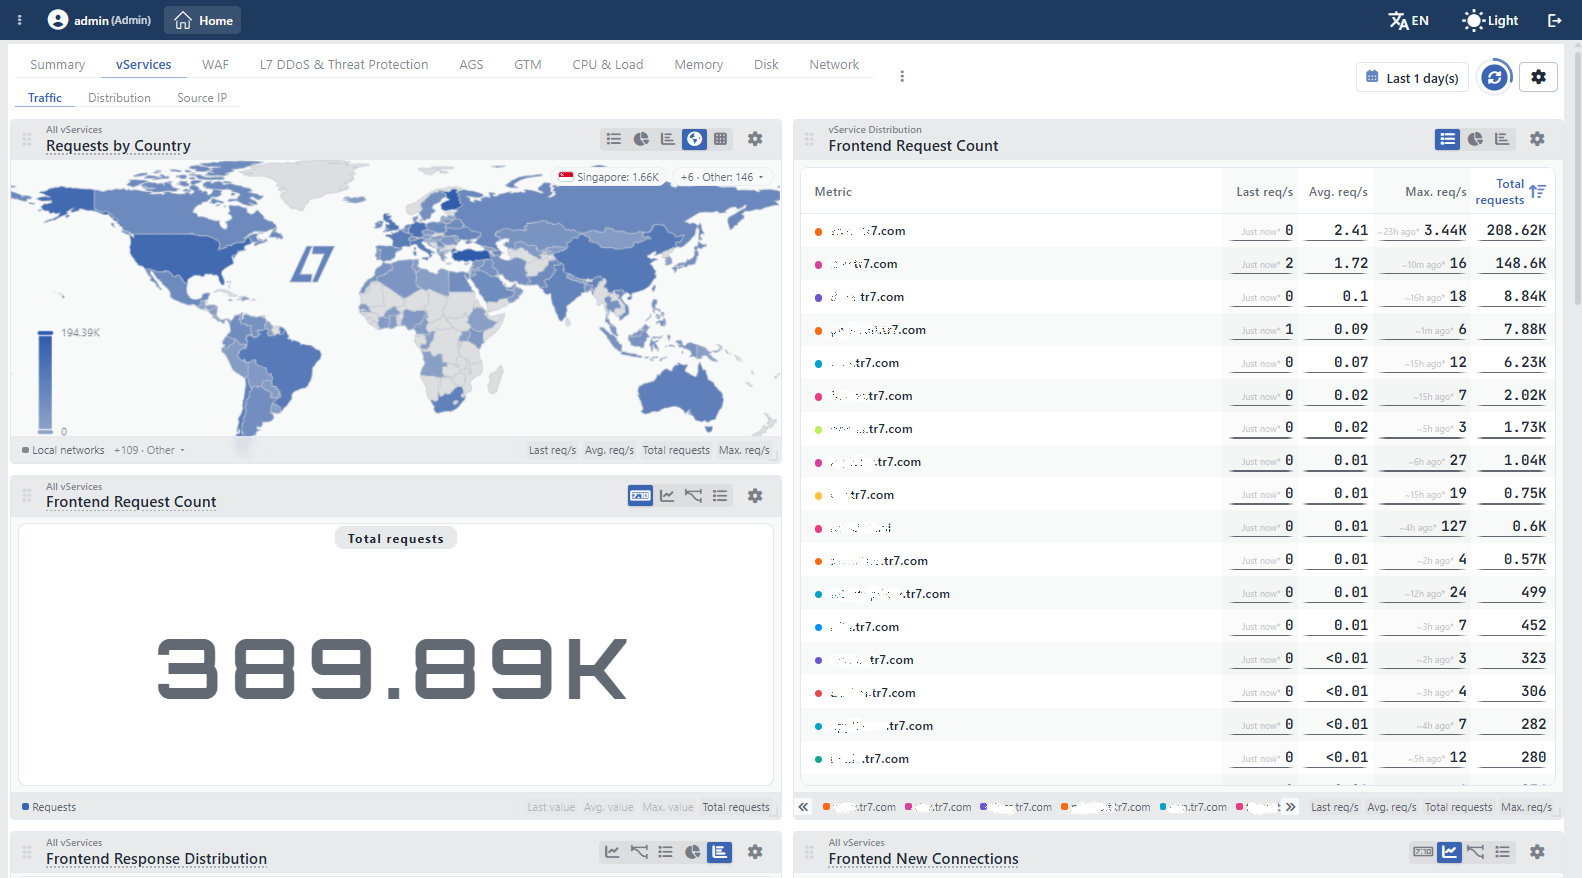Click the logout icon in top bar
1582x878 pixels.
(x=1554, y=20)
